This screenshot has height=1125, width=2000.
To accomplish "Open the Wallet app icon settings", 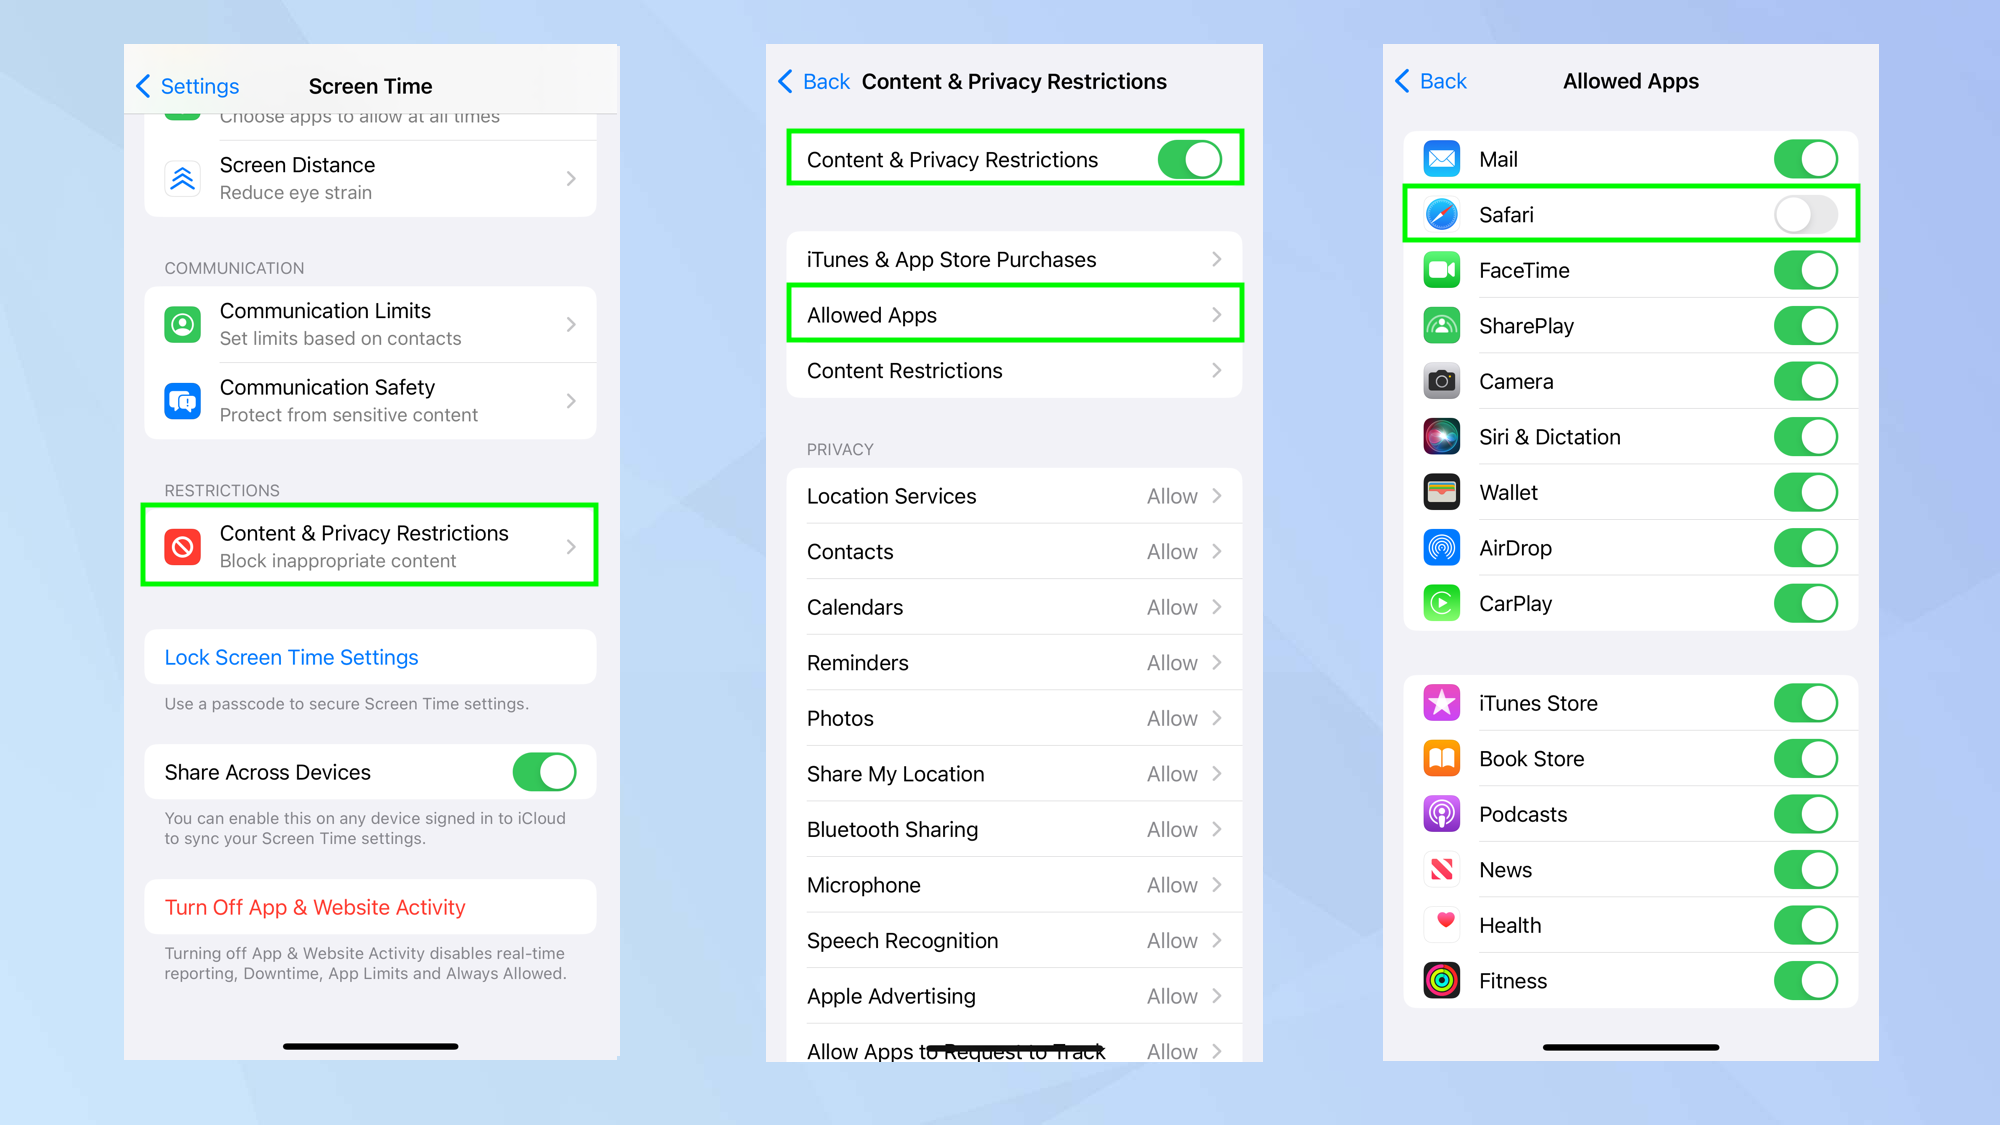I will [x=1442, y=492].
